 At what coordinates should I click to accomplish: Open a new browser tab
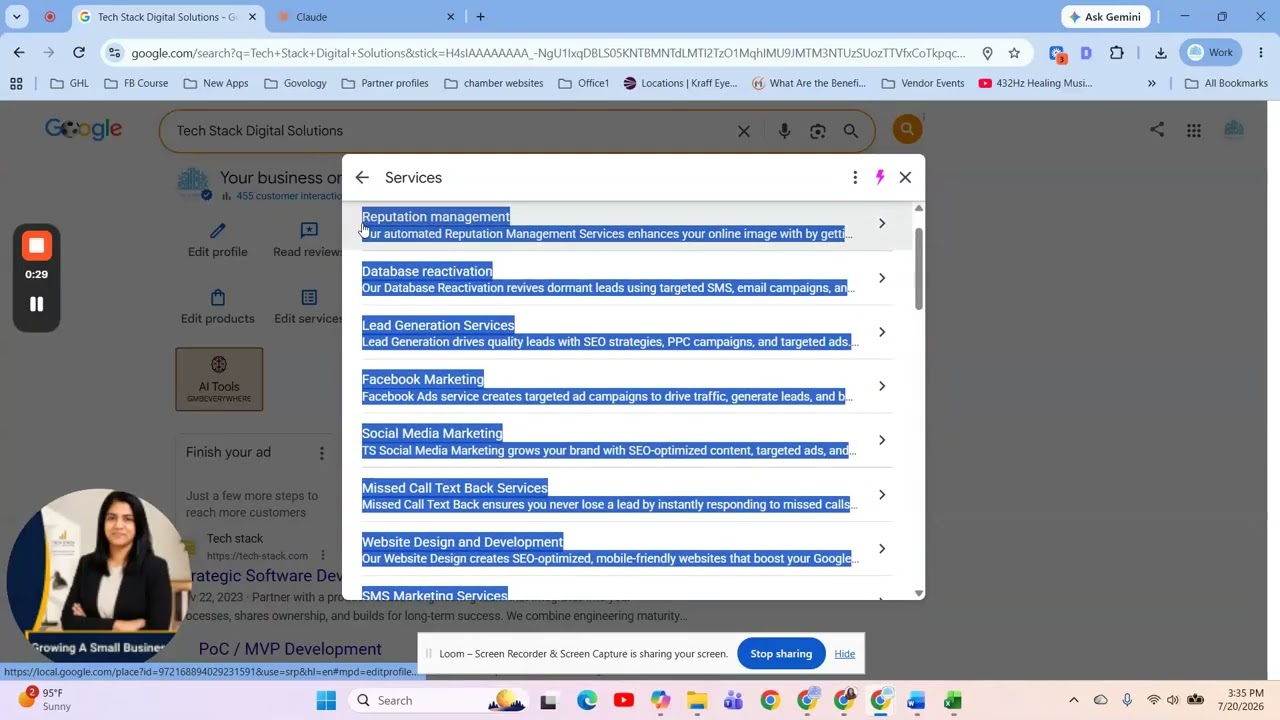481,17
